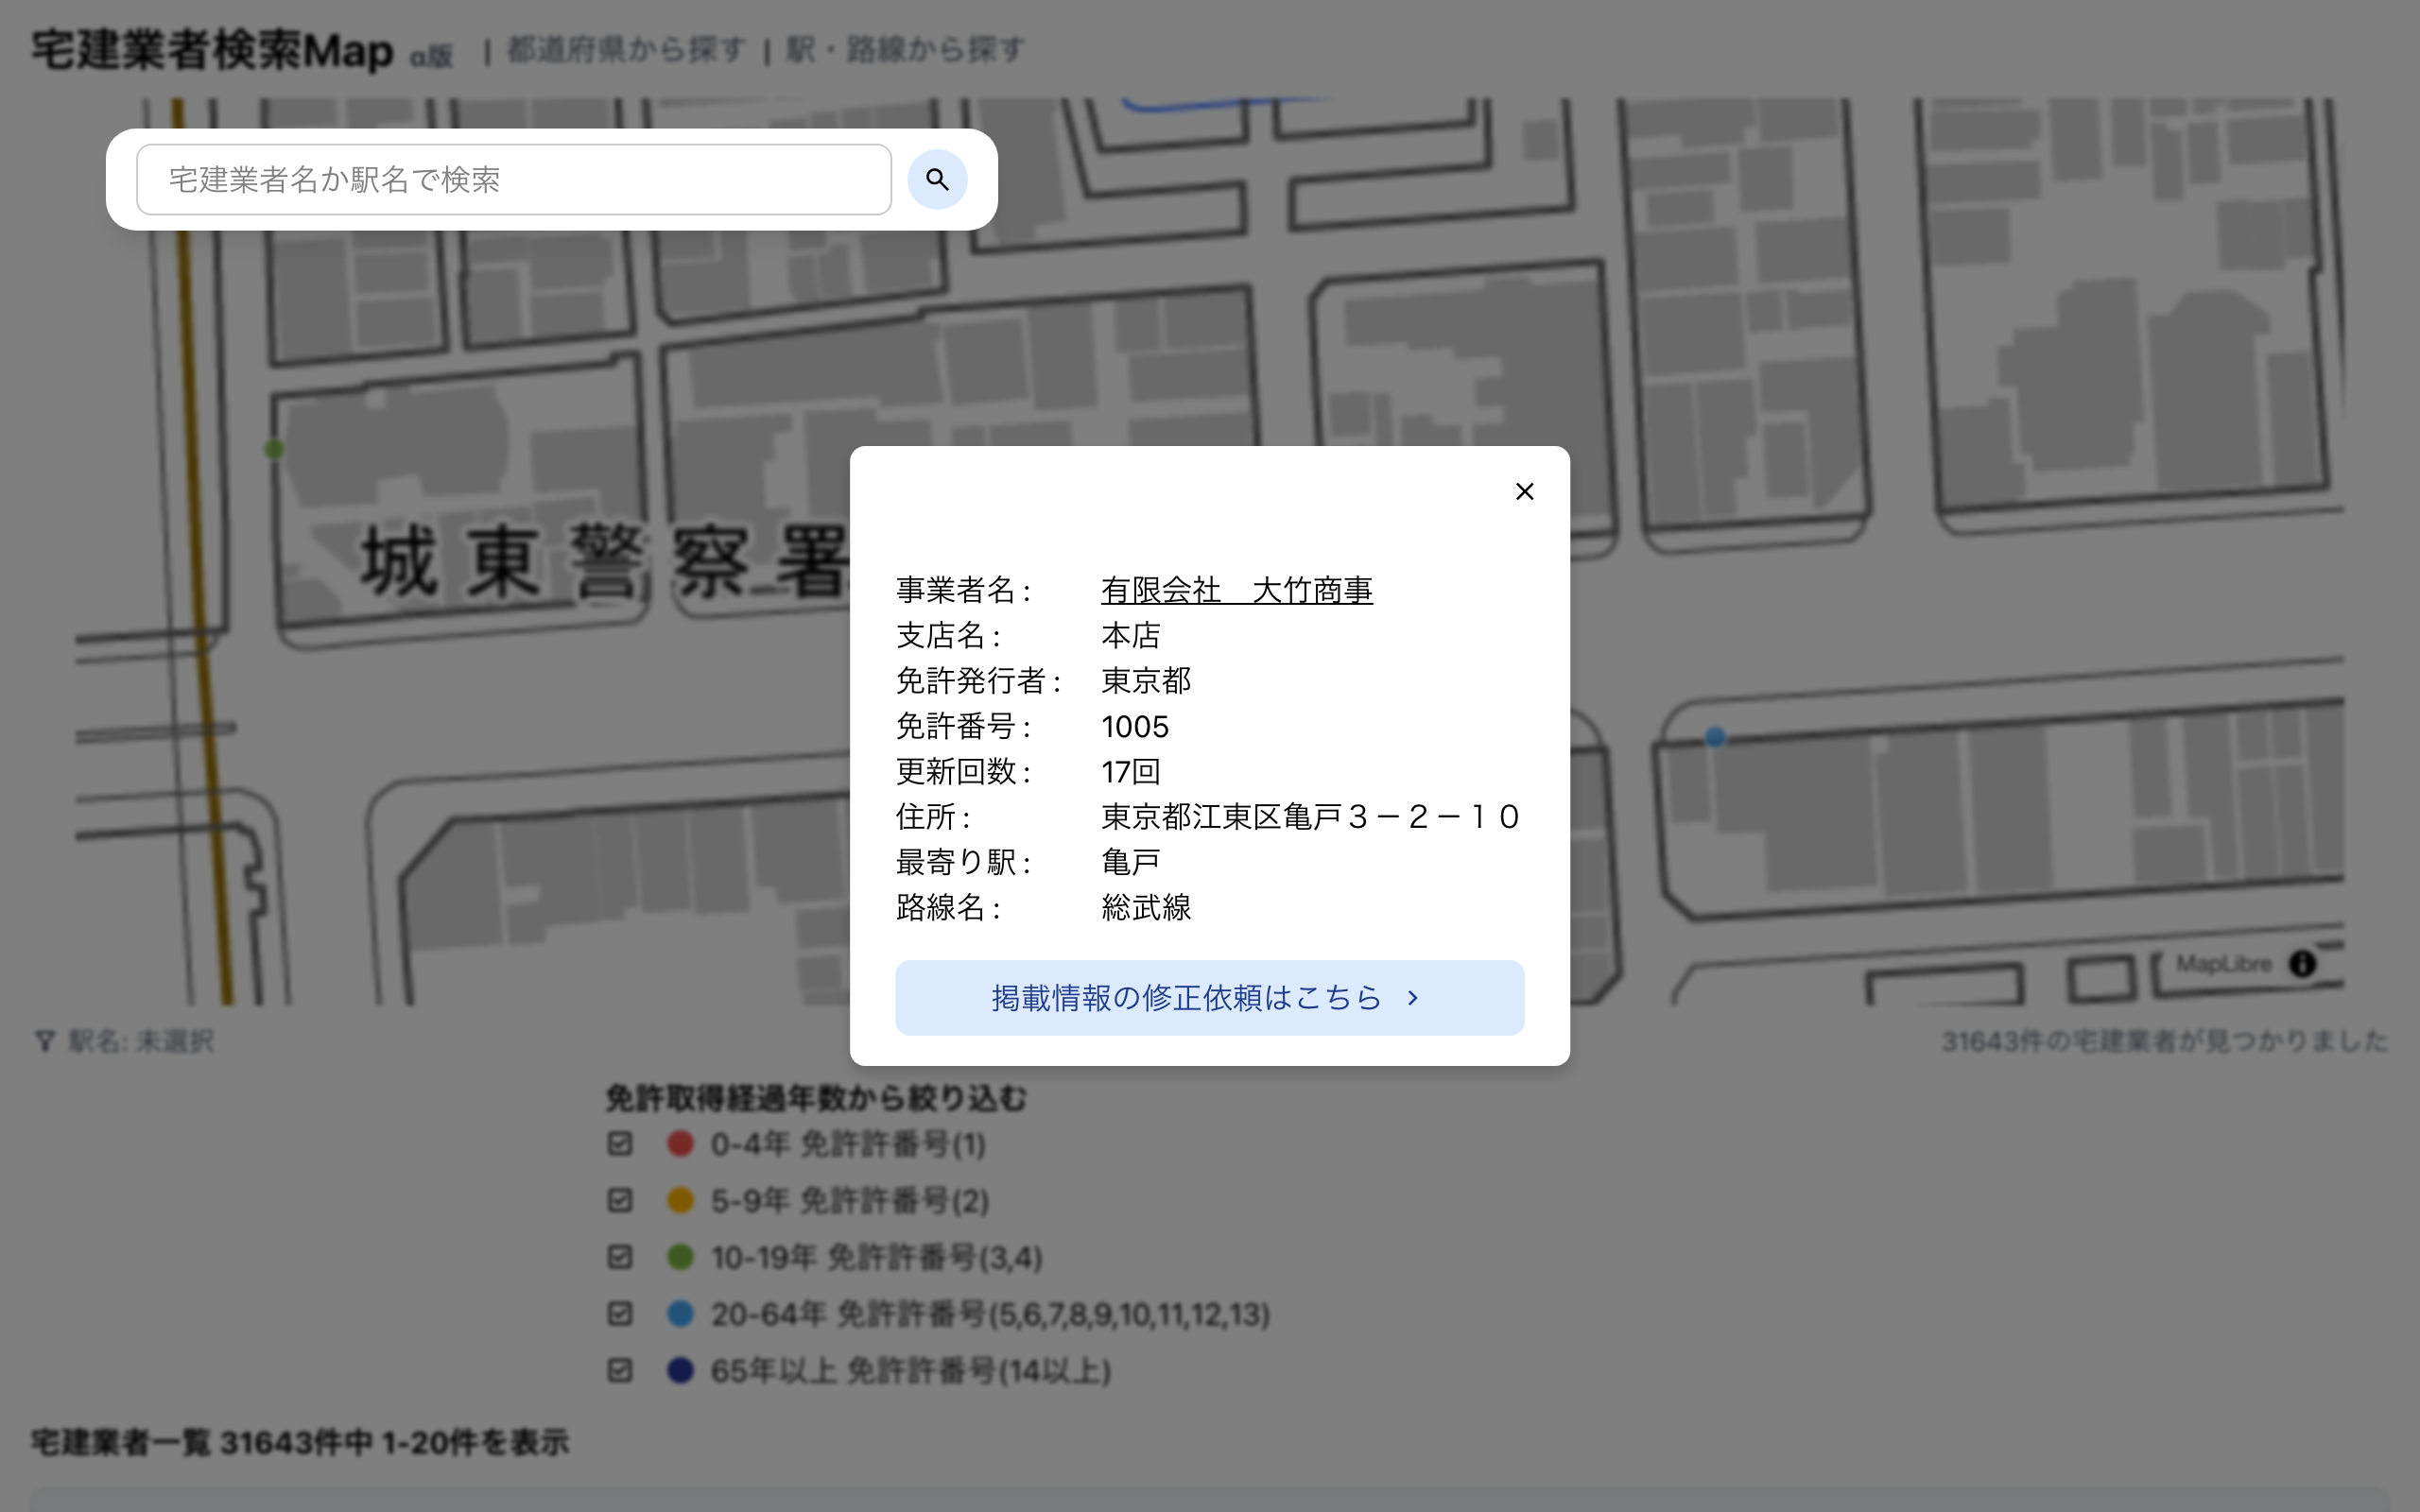
Task: Expand the 駅名: 未選択 station filter
Action: point(141,1042)
